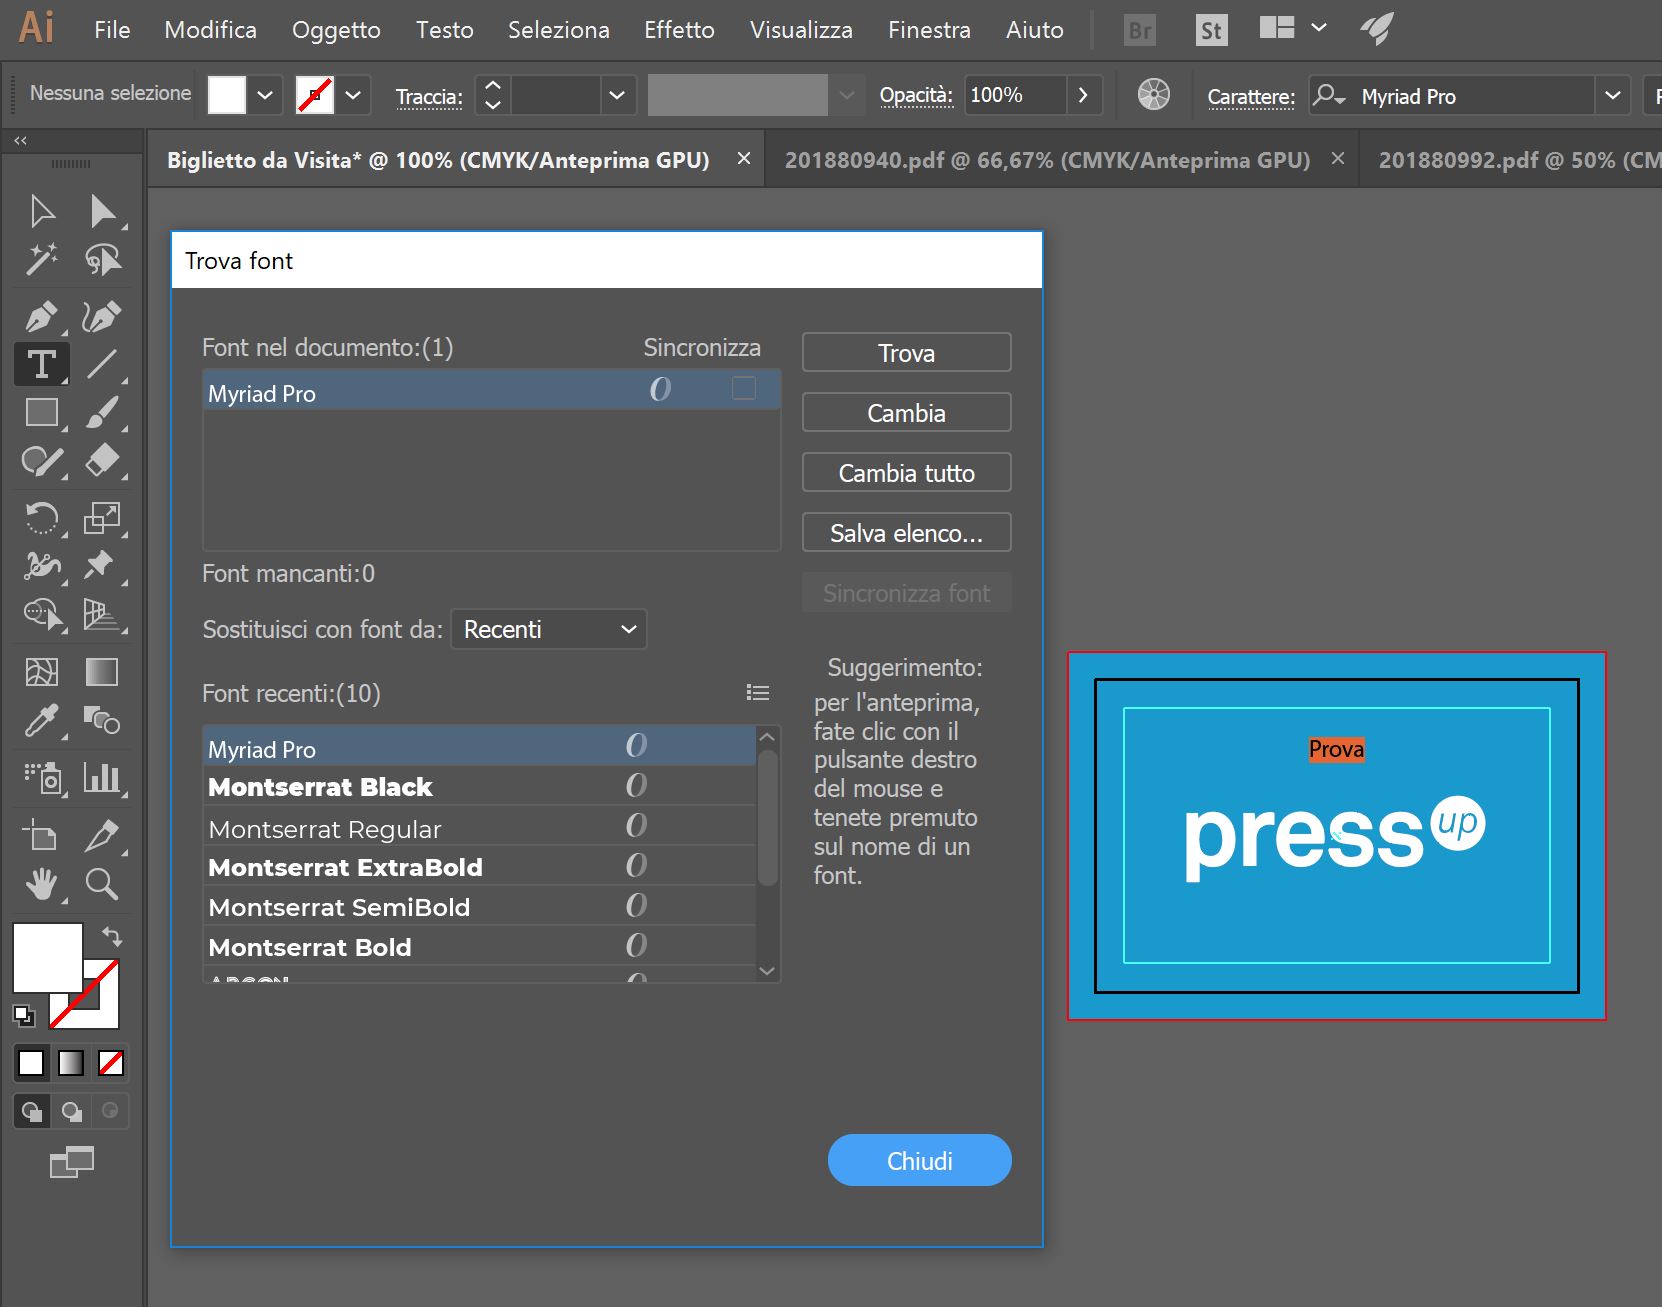Image resolution: width=1662 pixels, height=1307 pixels.
Task: Choose the Magic Wand tool
Action: (x=41, y=260)
